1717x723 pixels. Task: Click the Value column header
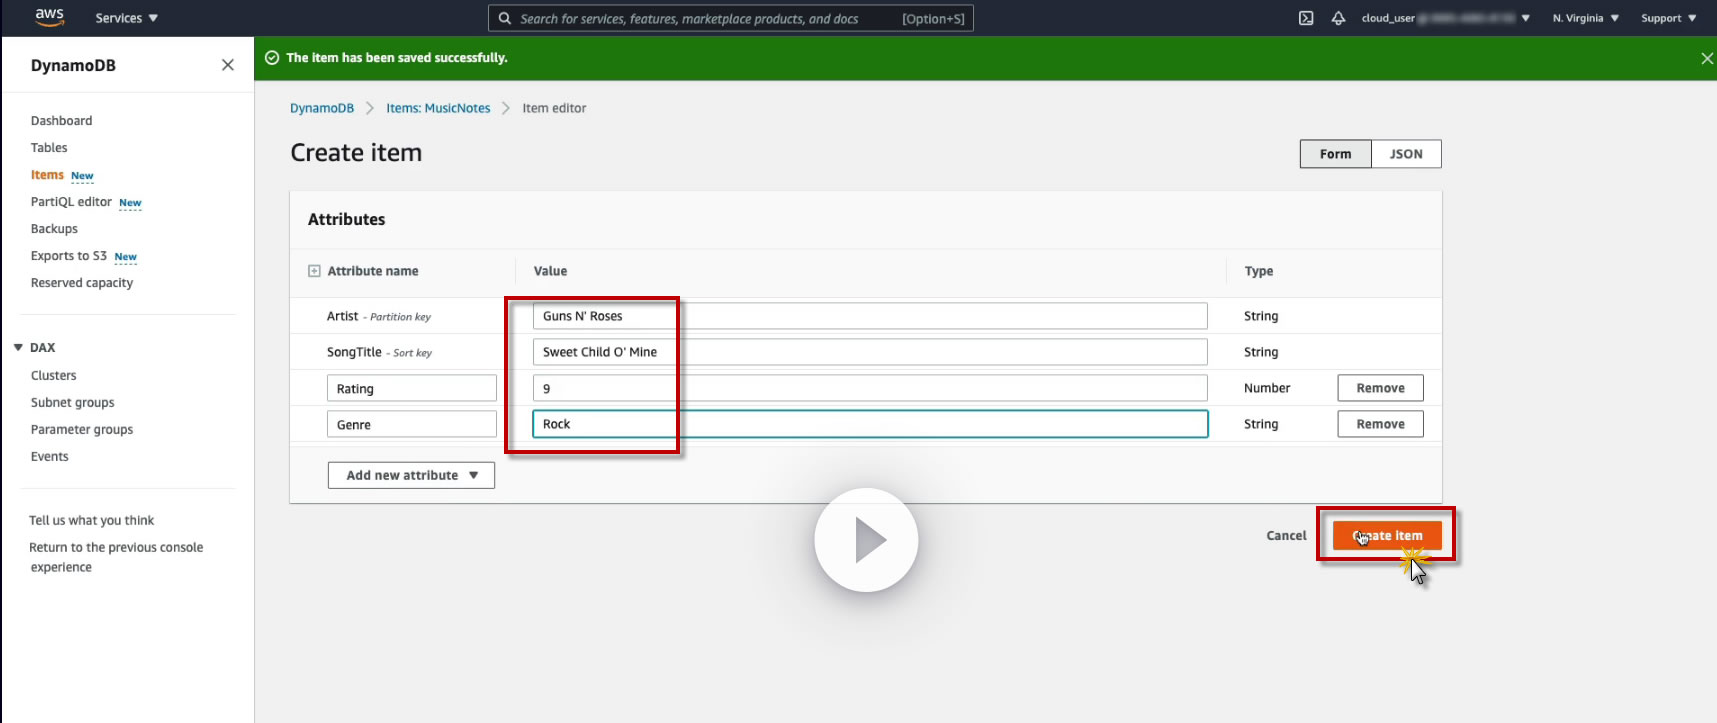(550, 271)
